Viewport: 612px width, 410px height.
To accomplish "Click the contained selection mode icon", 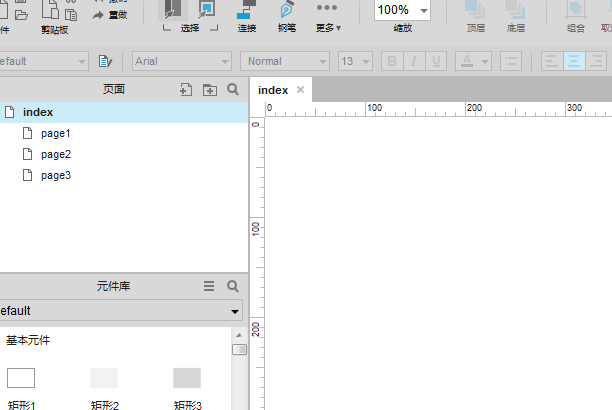I will [x=206, y=10].
